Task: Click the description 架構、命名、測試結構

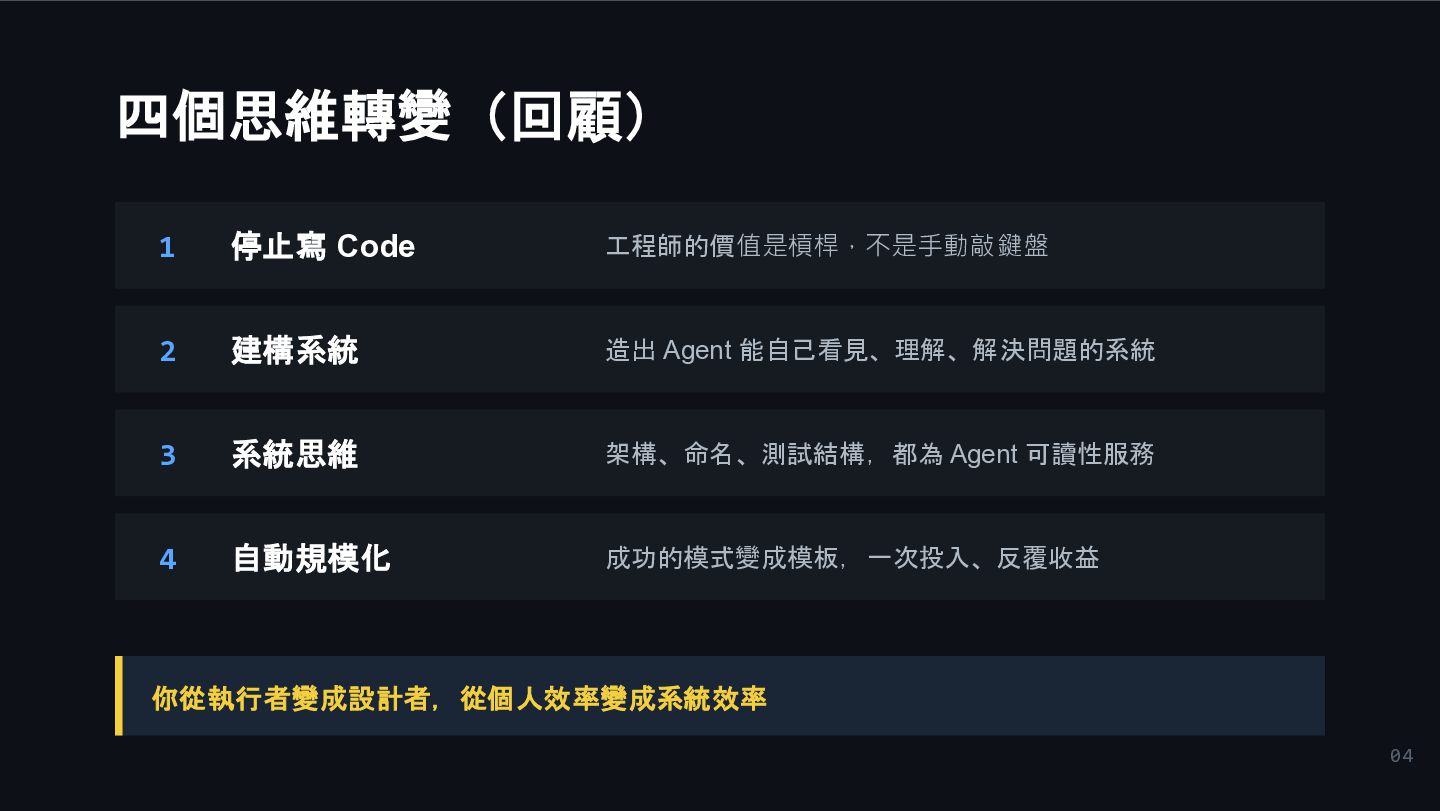Action: click(735, 454)
